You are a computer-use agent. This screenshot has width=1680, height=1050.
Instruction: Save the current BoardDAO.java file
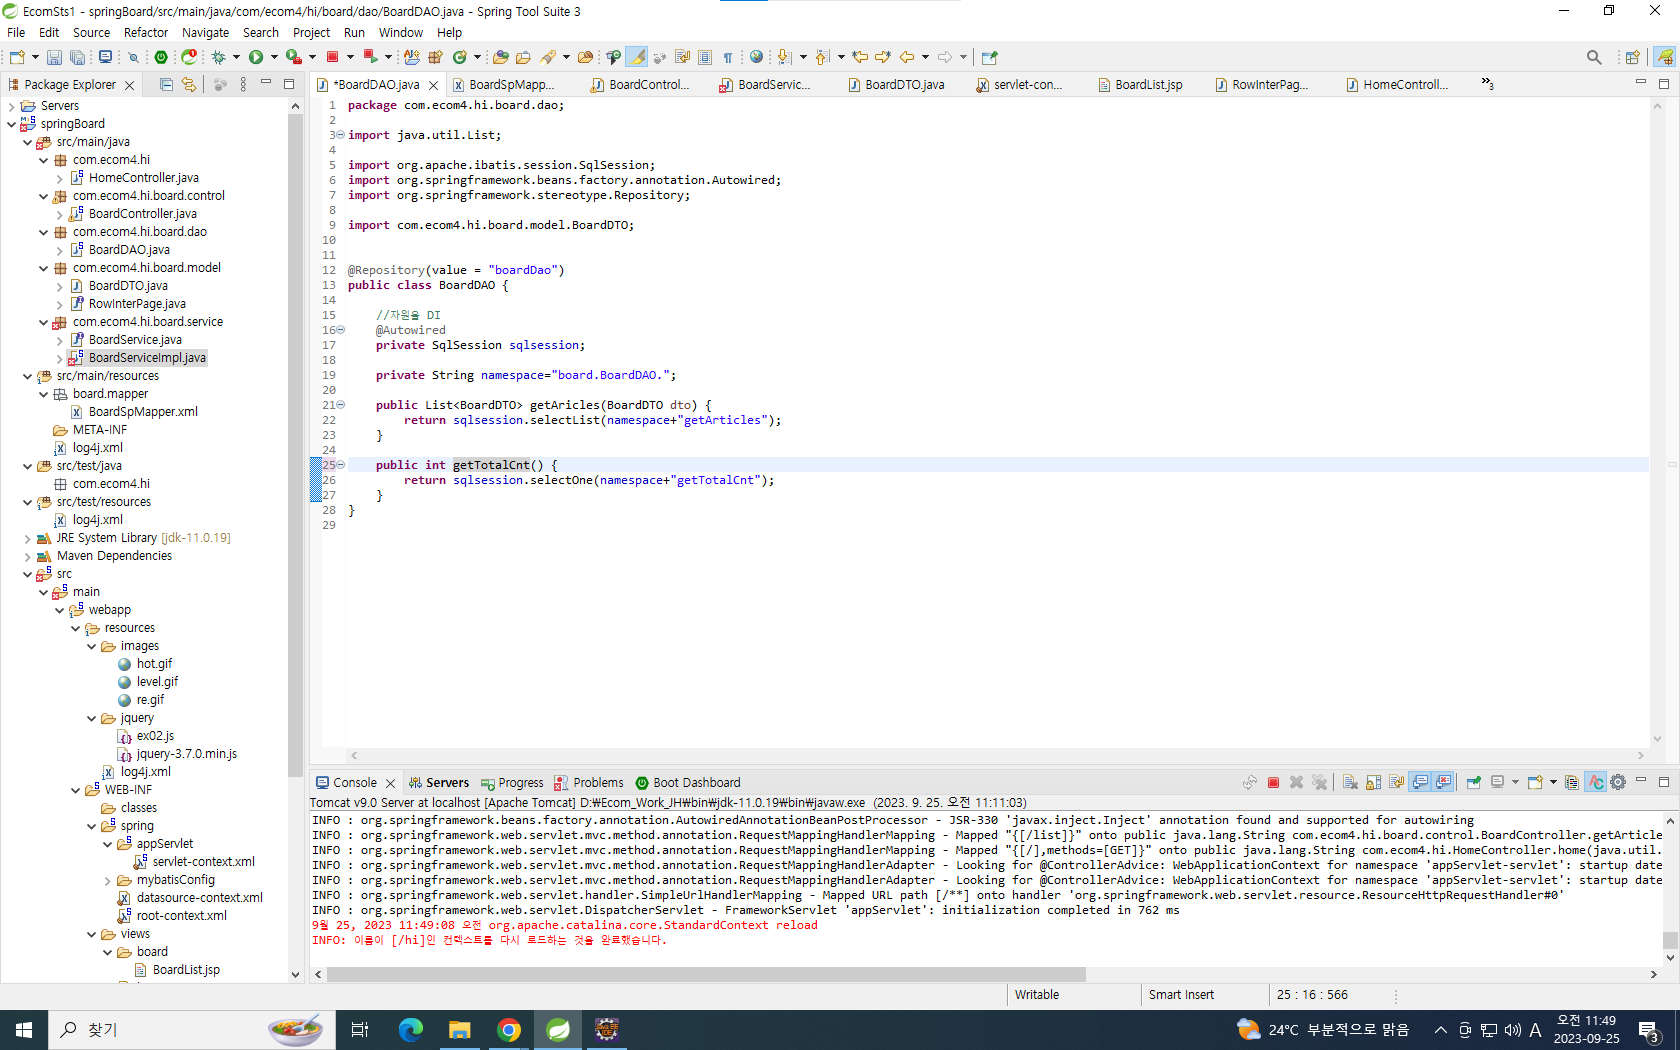coord(54,57)
